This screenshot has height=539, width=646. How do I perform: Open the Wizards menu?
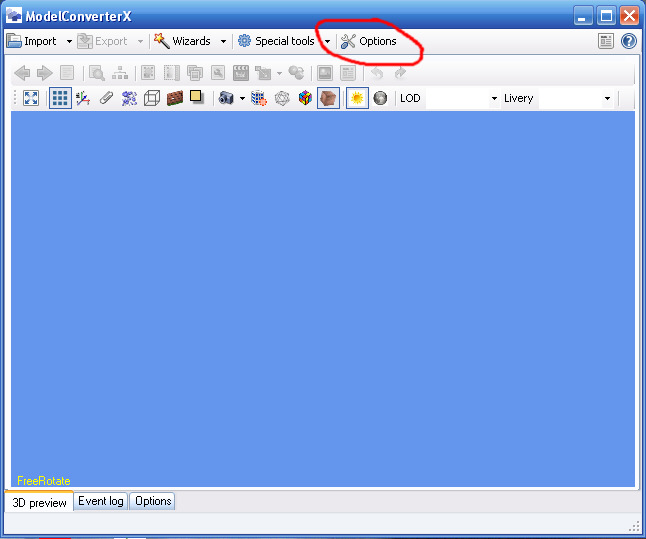point(182,41)
